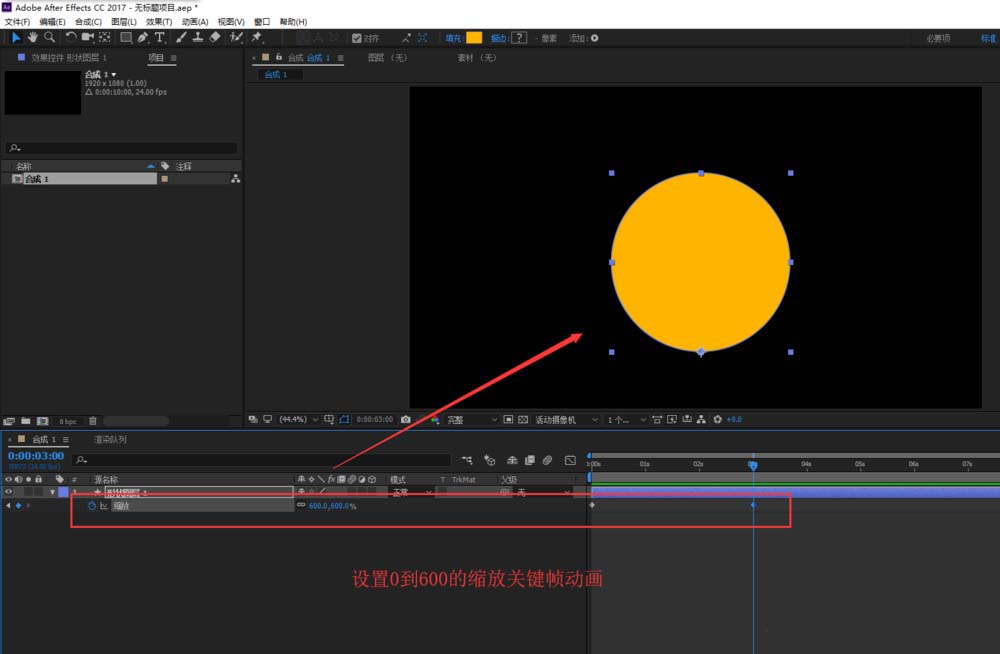The height and width of the screenshot is (654, 1000).
Task: Select the Zoom magnifier tool
Action: (49, 38)
